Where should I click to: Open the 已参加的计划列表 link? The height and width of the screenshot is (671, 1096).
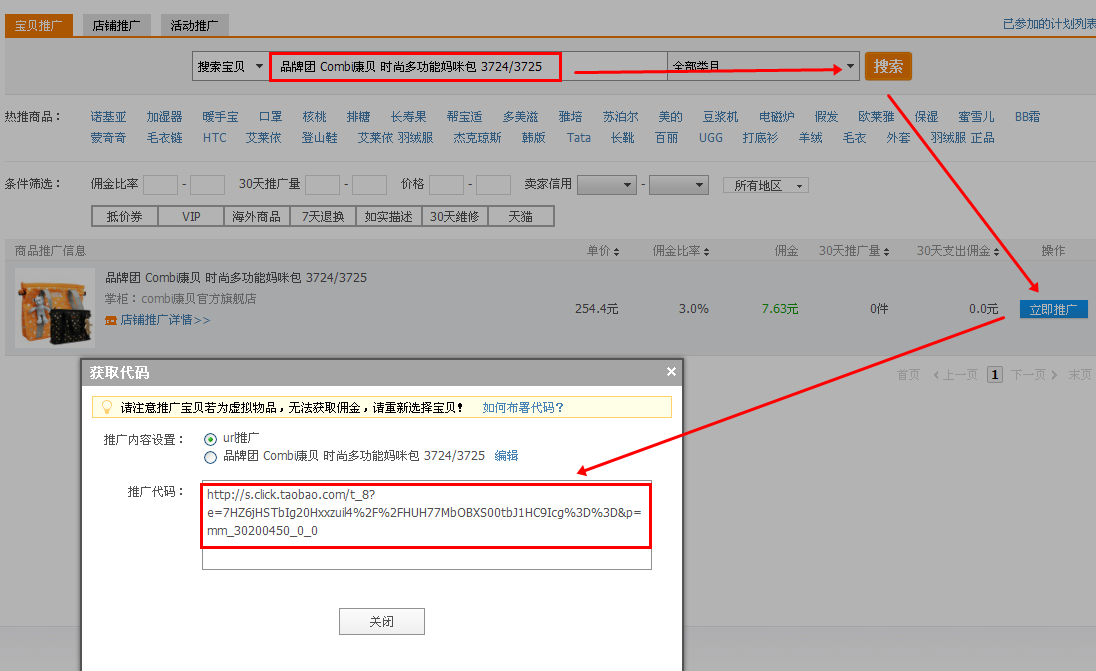[1049, 24]
